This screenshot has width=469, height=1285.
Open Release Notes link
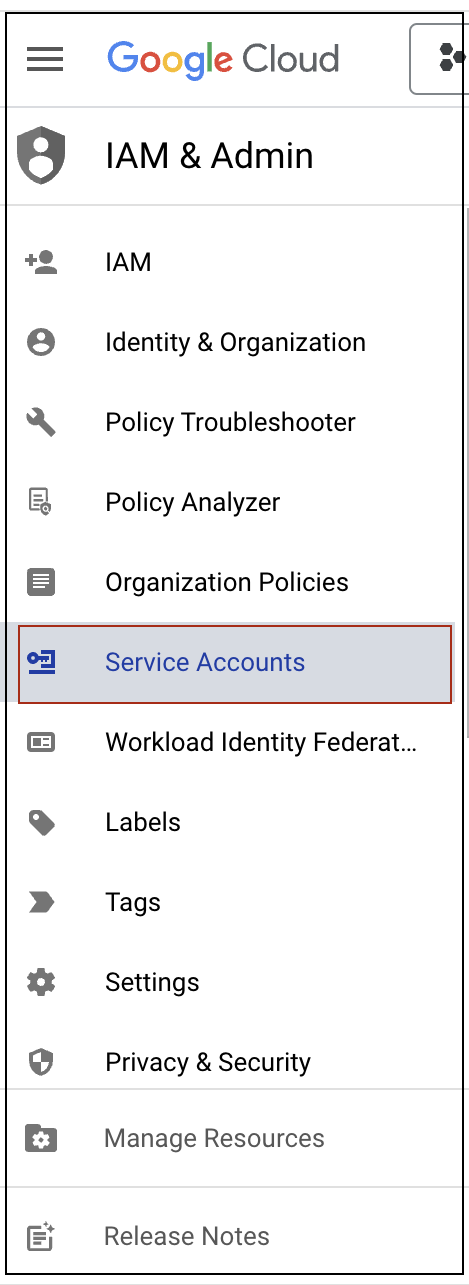(x=187, y=1236)
